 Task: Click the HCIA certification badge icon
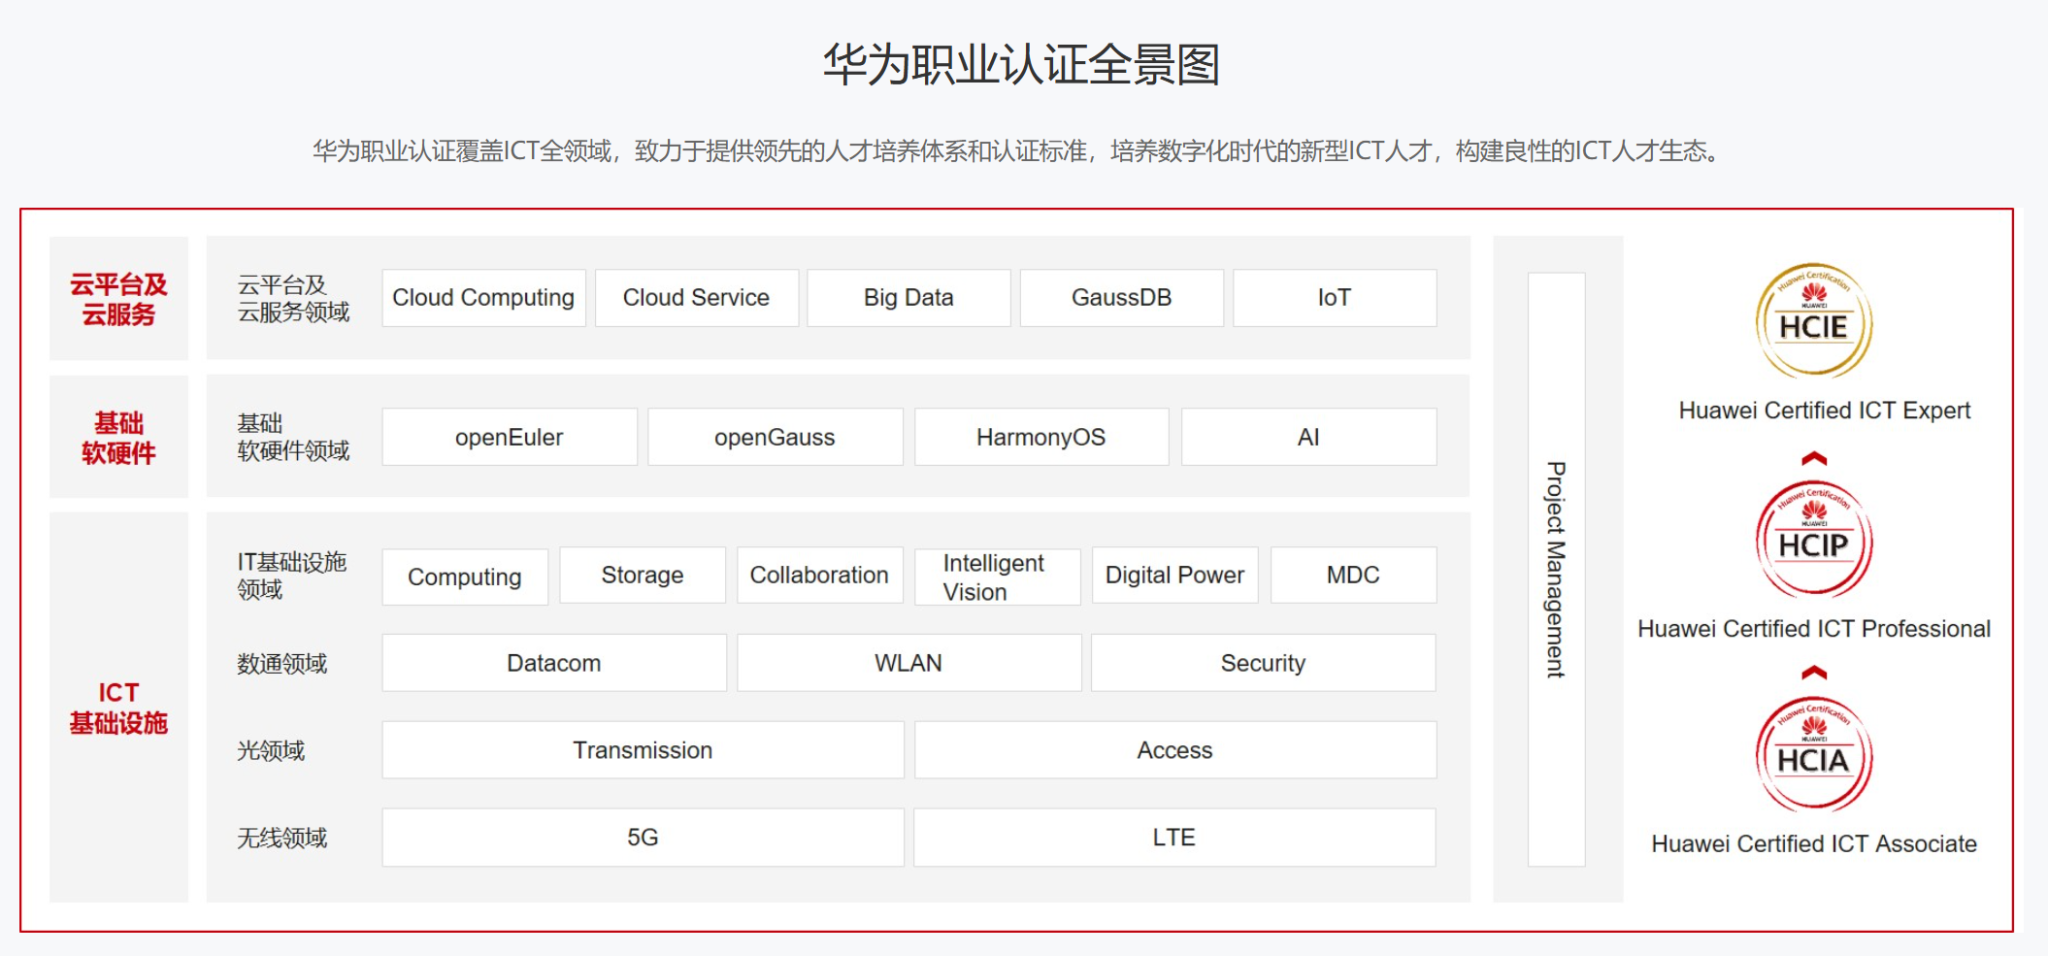click(x=1813, y=754)
